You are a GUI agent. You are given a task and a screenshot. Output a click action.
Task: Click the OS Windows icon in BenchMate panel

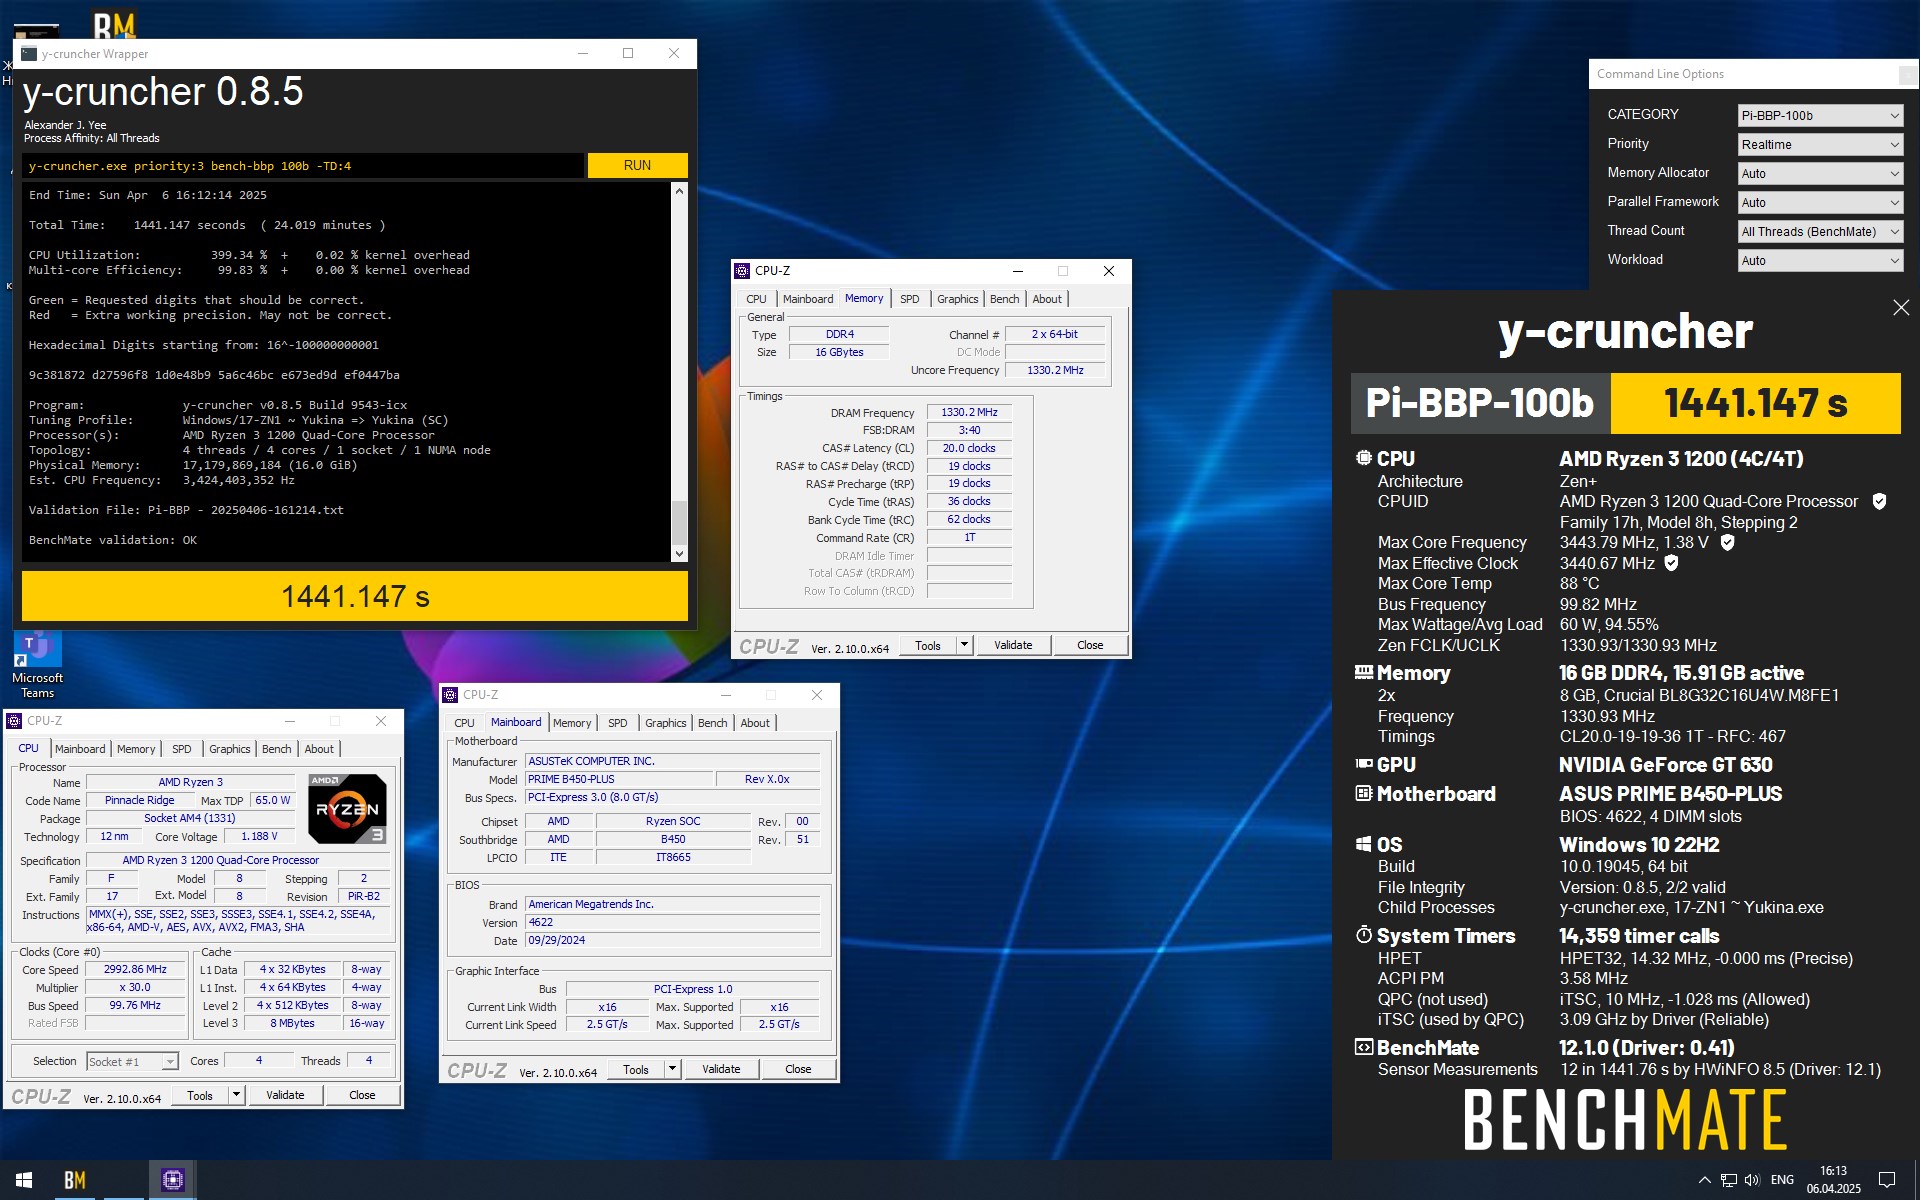point(1363,844)
